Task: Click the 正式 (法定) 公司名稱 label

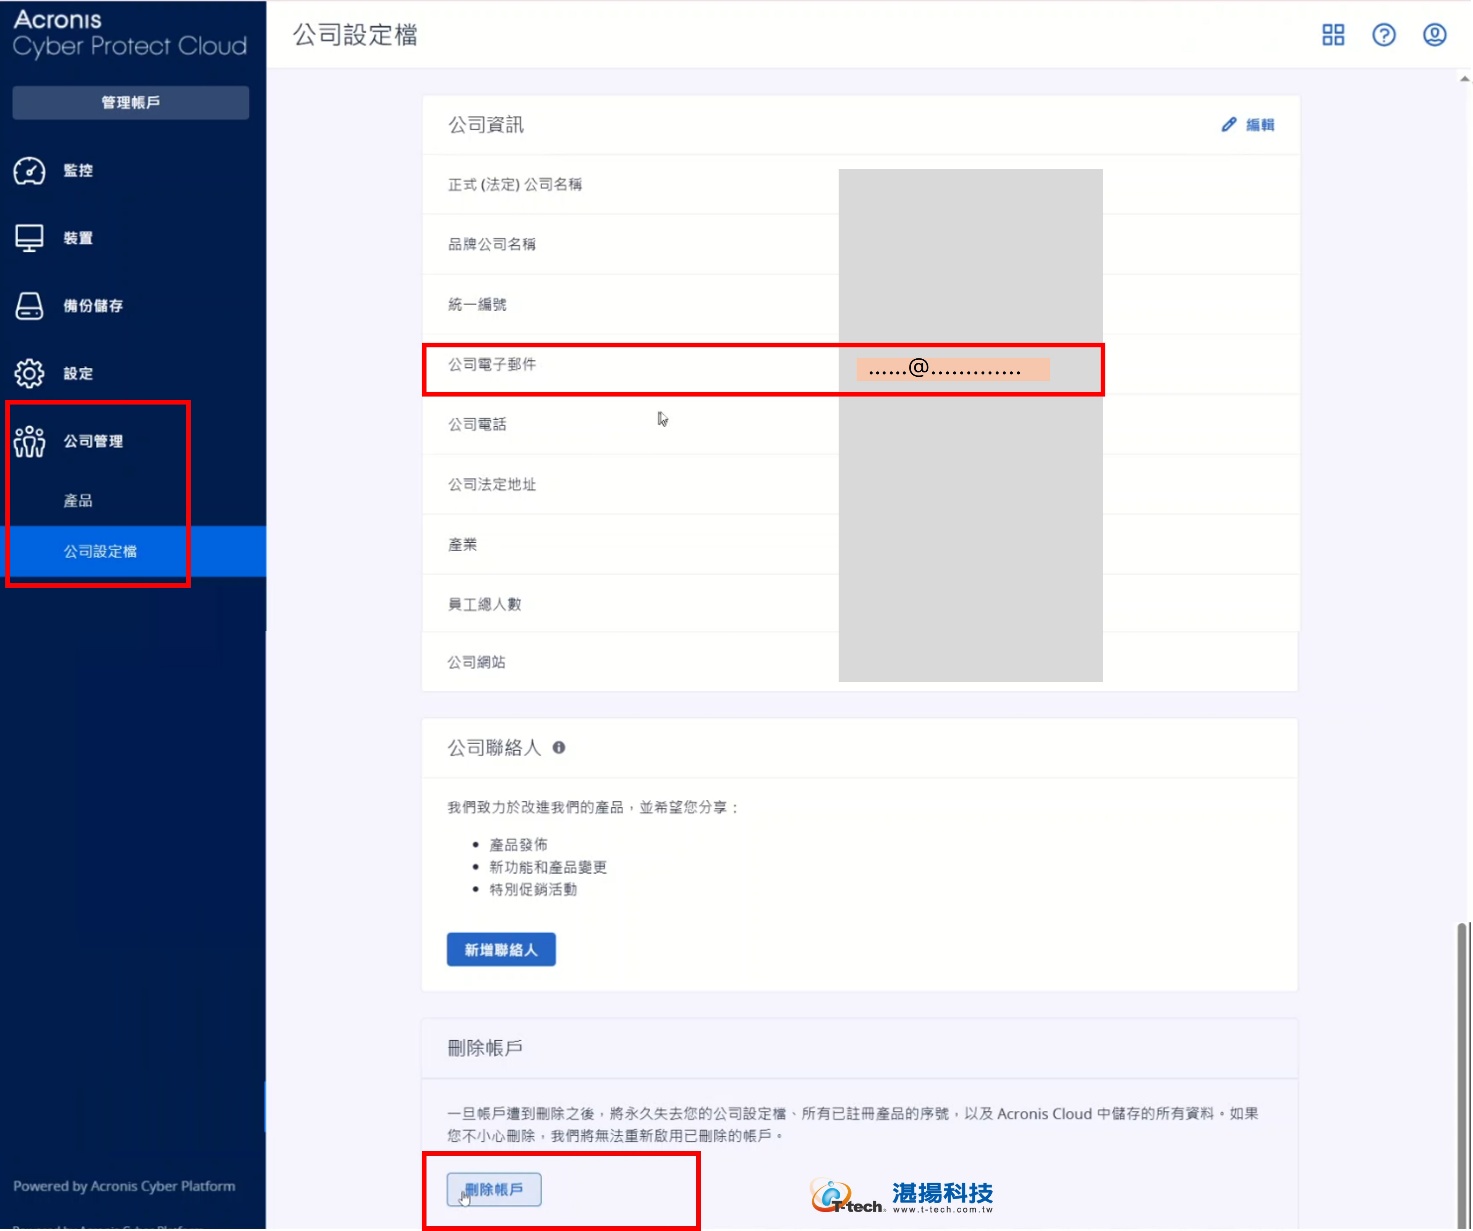Action: click(x=515, y=185)
